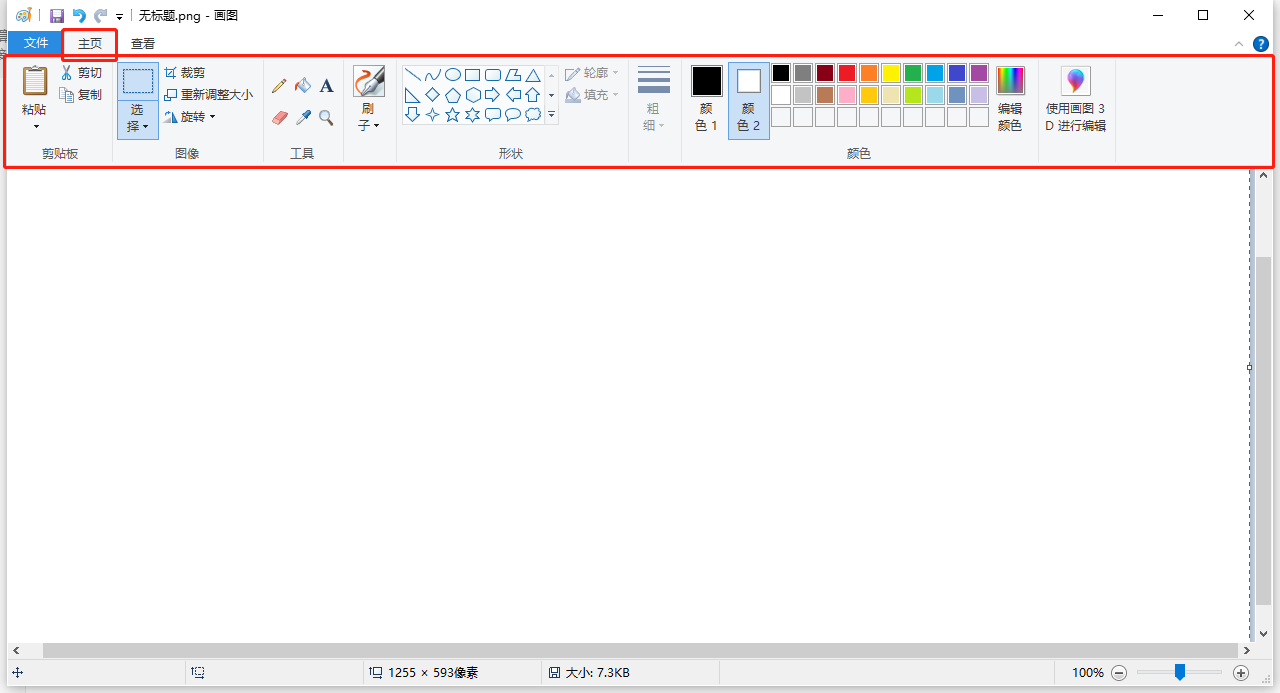
Task: Activate the 颜色 1 foreground color box
Action: pyautogui.click(x=706, y=100)
